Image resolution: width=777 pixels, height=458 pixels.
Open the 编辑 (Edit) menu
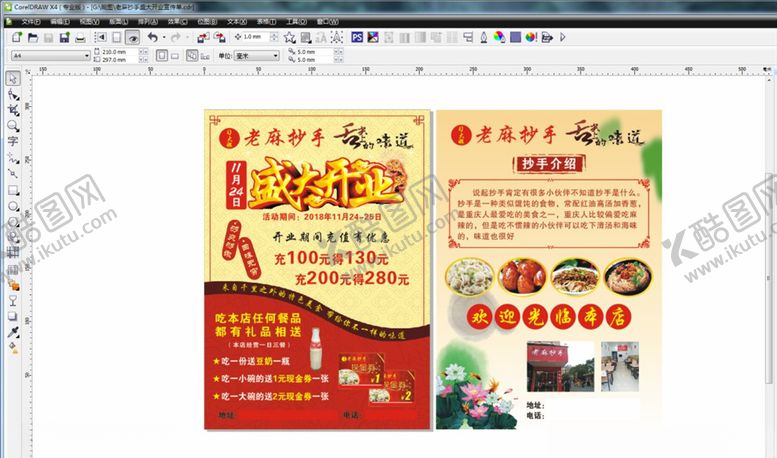(60, 22)
